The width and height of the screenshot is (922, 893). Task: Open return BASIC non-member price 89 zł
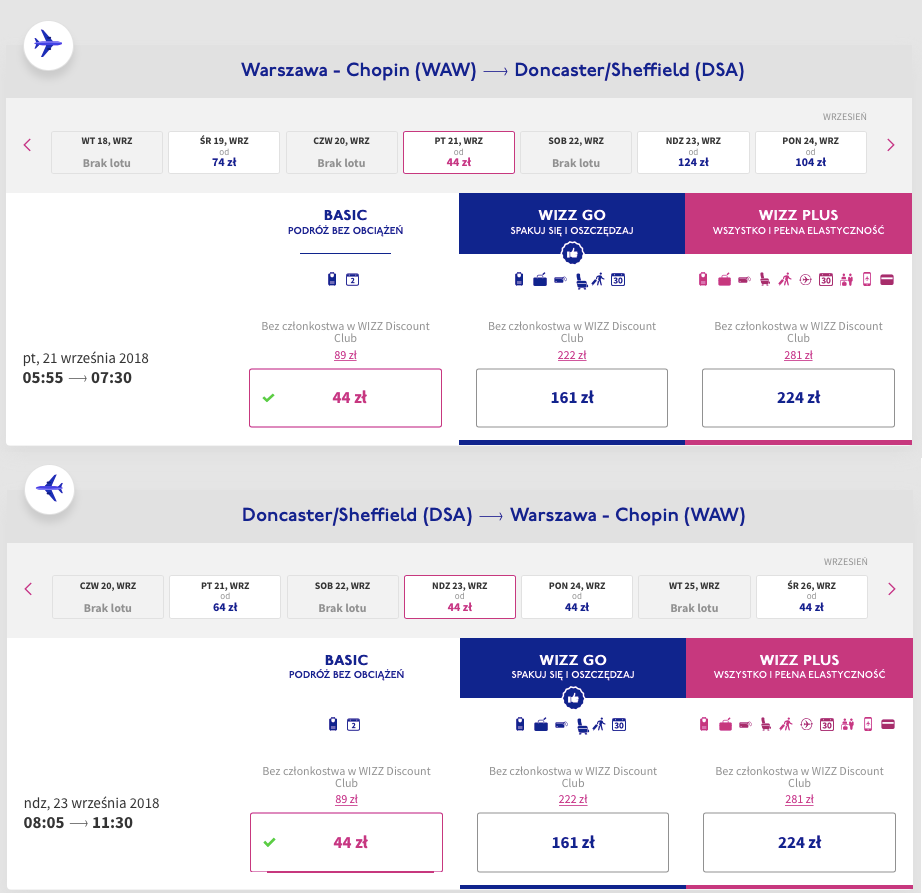tap(346, 800)
